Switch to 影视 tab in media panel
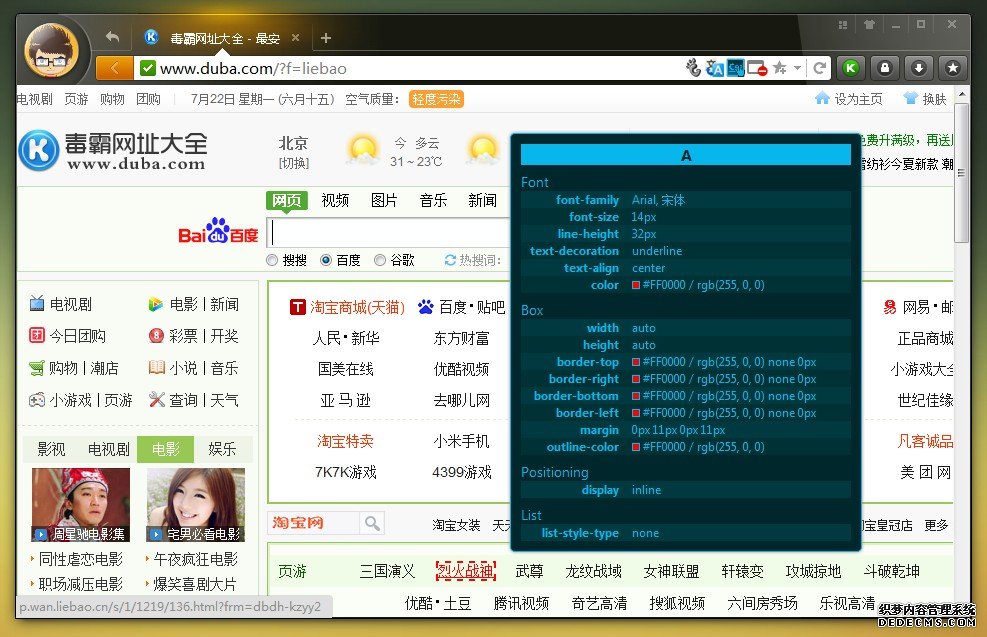The image size is (987, 637). [51, 449]
